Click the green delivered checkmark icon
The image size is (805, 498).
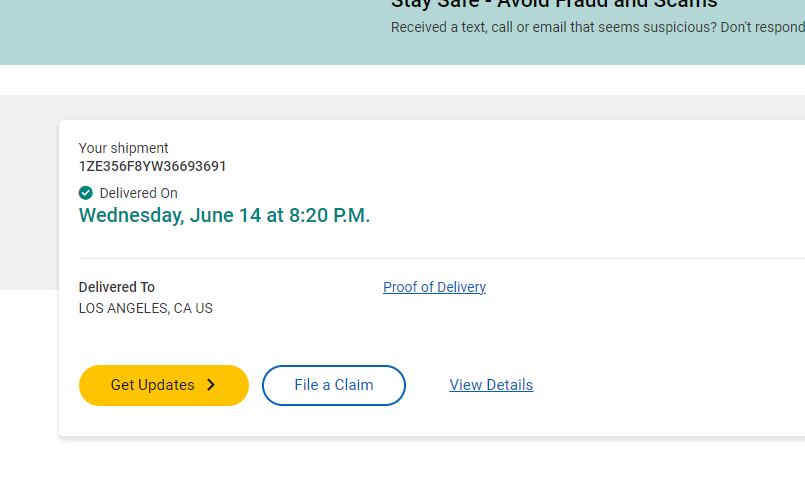pos(86,193)
